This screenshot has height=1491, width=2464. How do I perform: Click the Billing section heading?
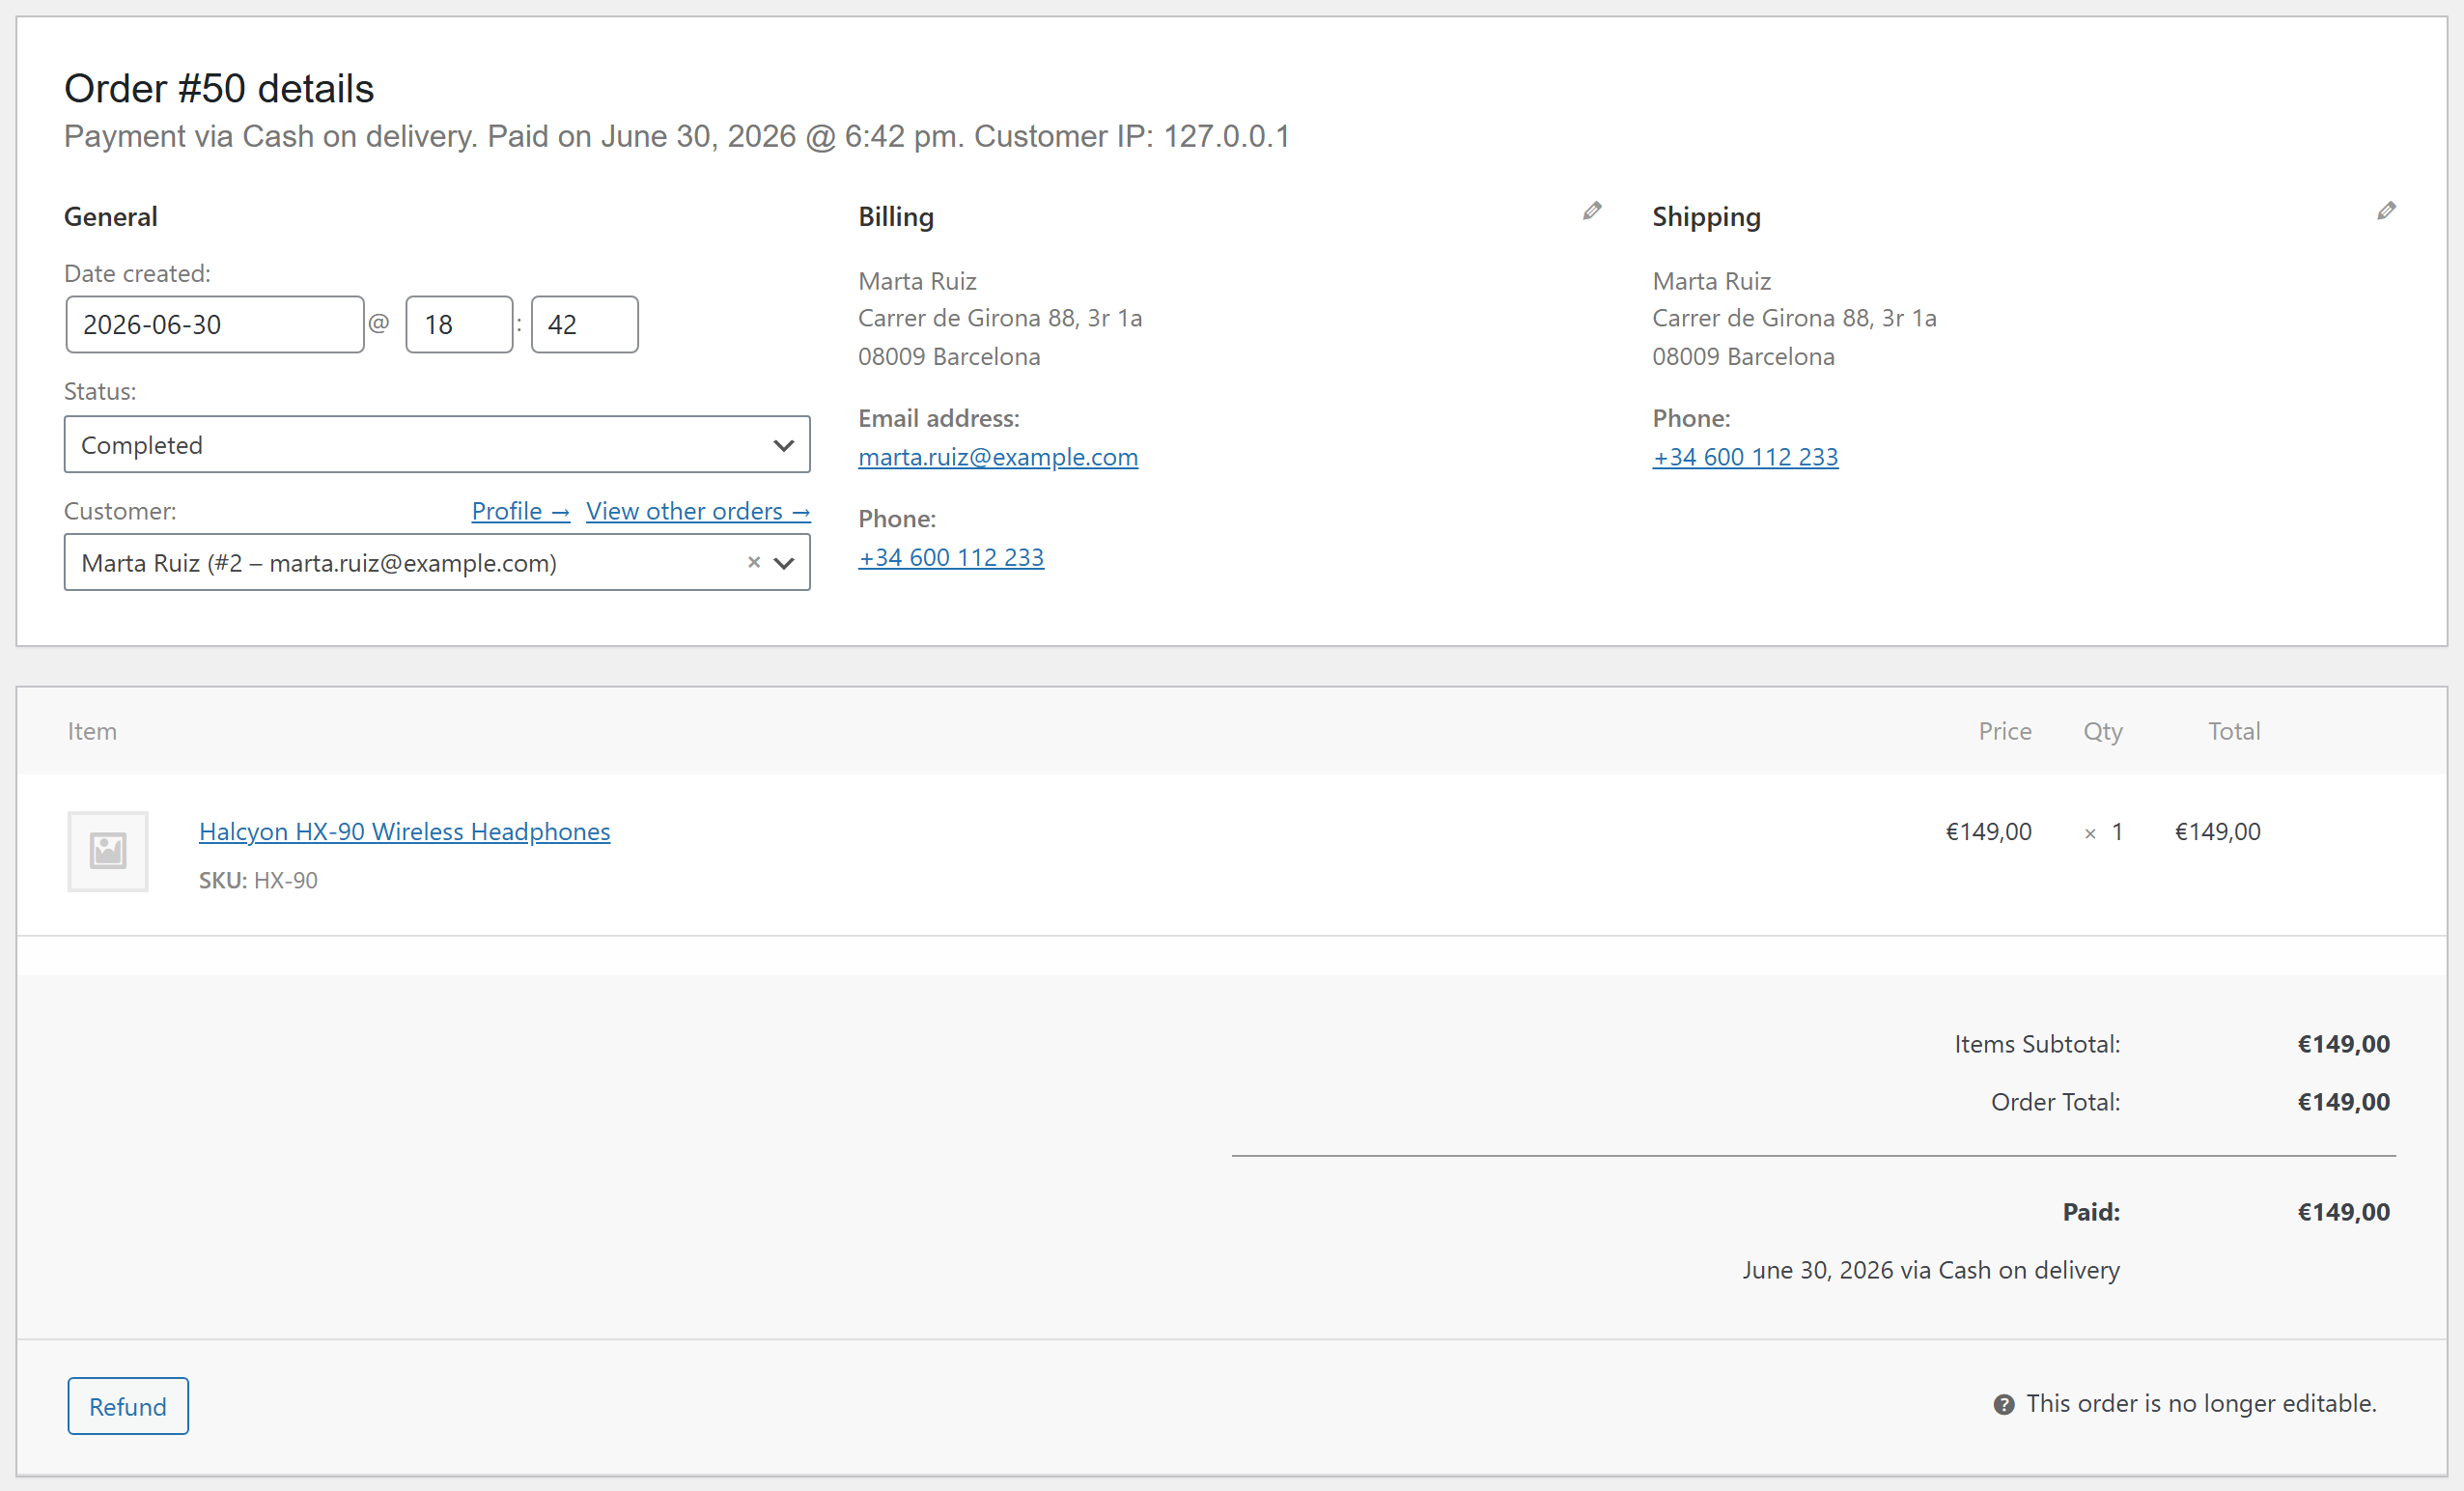(896, 217)
